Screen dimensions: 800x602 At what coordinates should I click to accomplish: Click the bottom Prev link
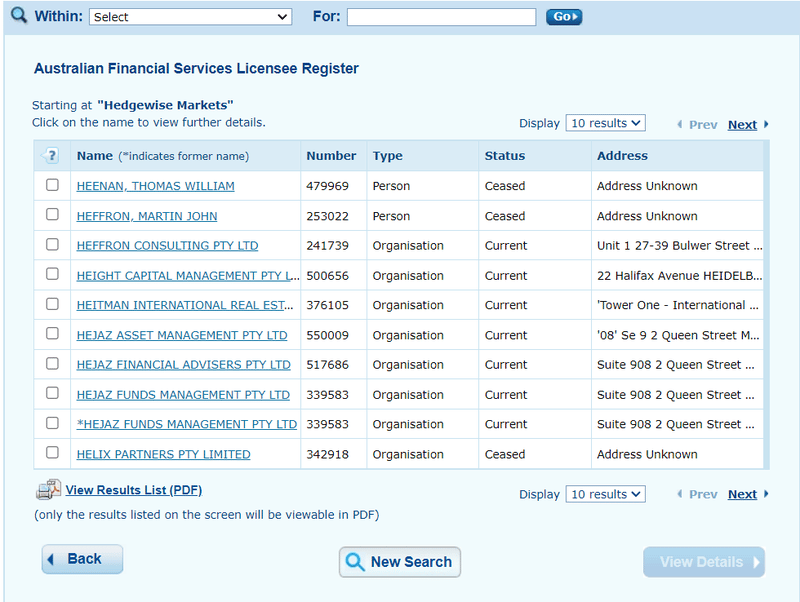(x=703, y=494)
